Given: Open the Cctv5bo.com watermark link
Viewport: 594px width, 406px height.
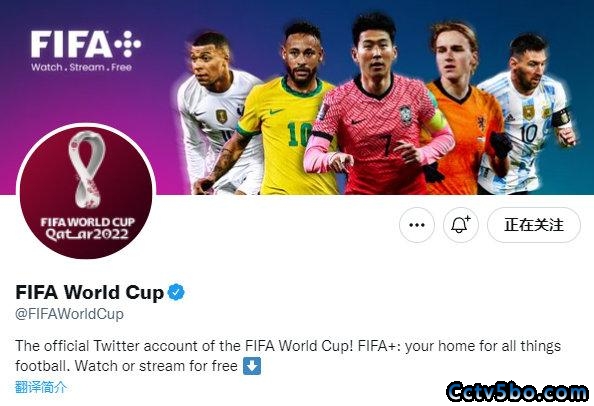Looking at the screenshot, I should 517,392.
